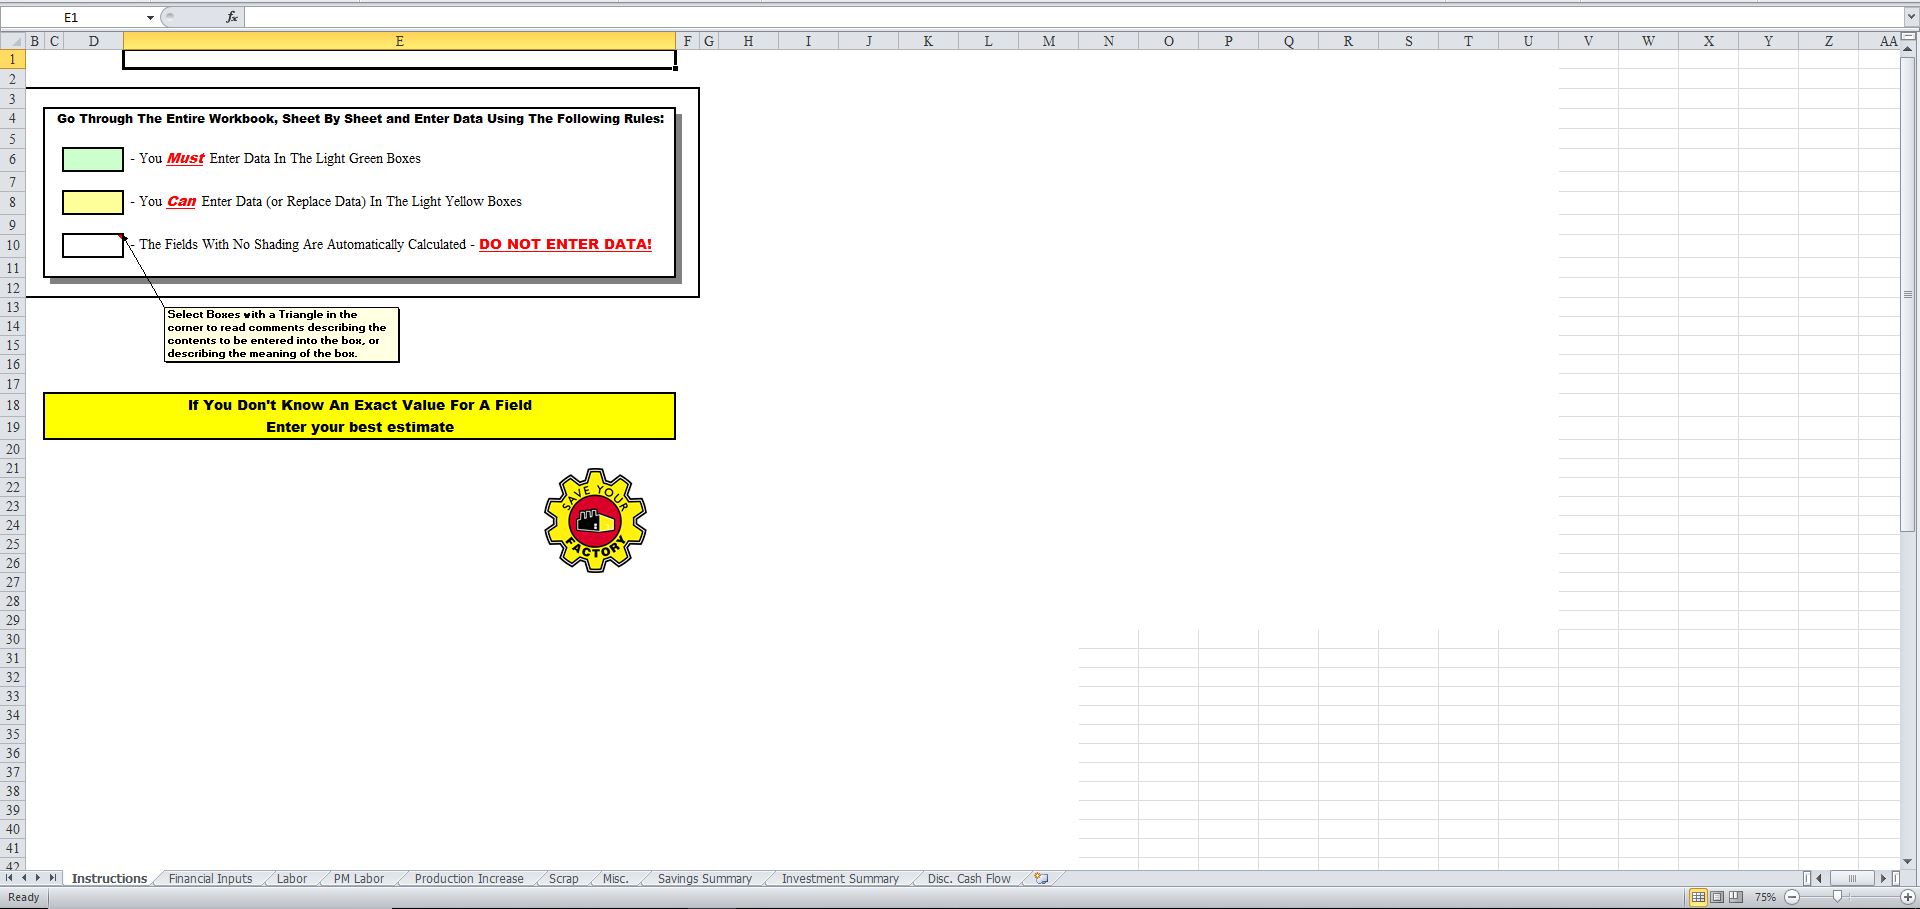Select the Instructions sheet tab
The image size is (1920, 909).
pyautogui.click(x=109, y=878)
